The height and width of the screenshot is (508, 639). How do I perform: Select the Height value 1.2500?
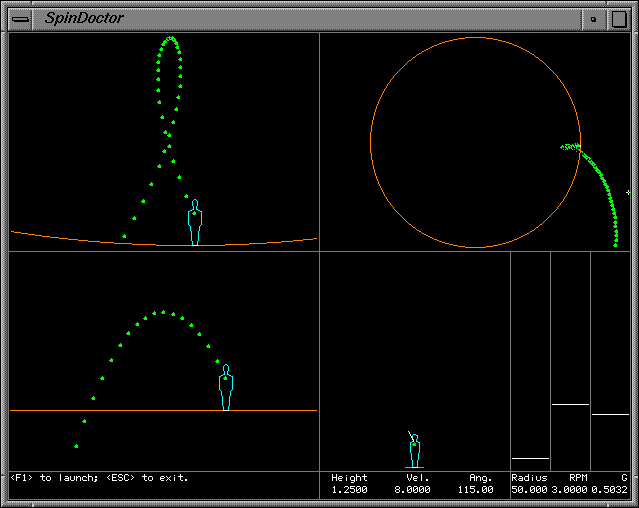click(x=349, y=490)
